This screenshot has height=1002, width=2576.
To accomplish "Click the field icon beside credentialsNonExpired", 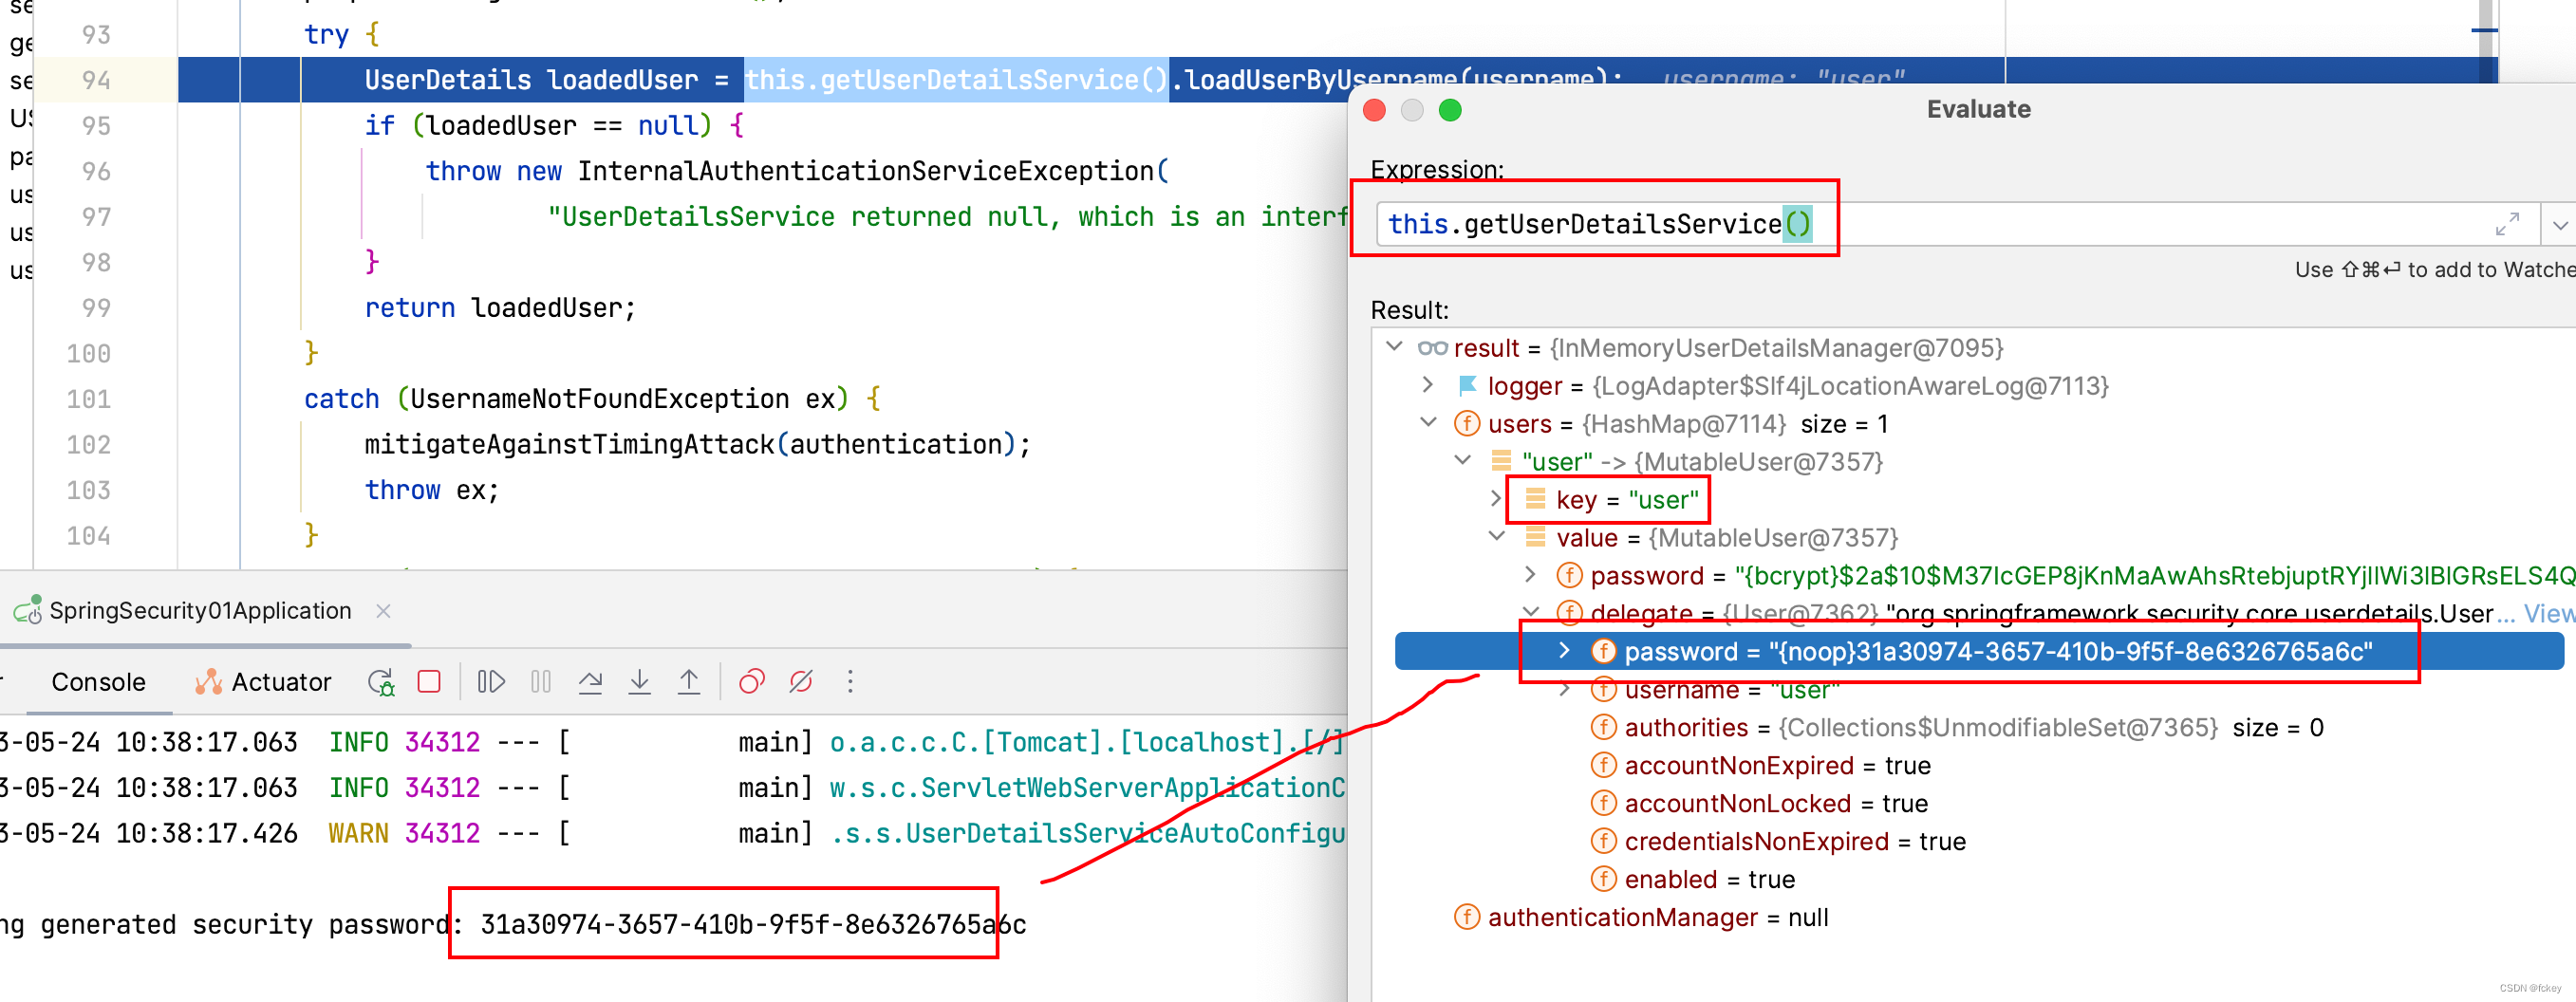I will click(x=1603, y=841).
